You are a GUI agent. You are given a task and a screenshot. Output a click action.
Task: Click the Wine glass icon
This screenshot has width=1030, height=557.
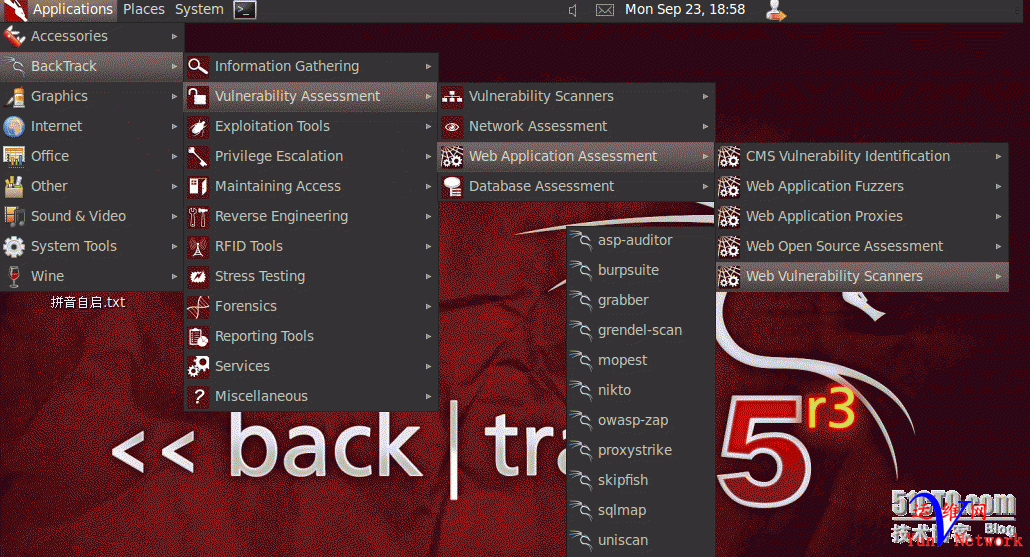pyautogui.click(x=14, y=277)
